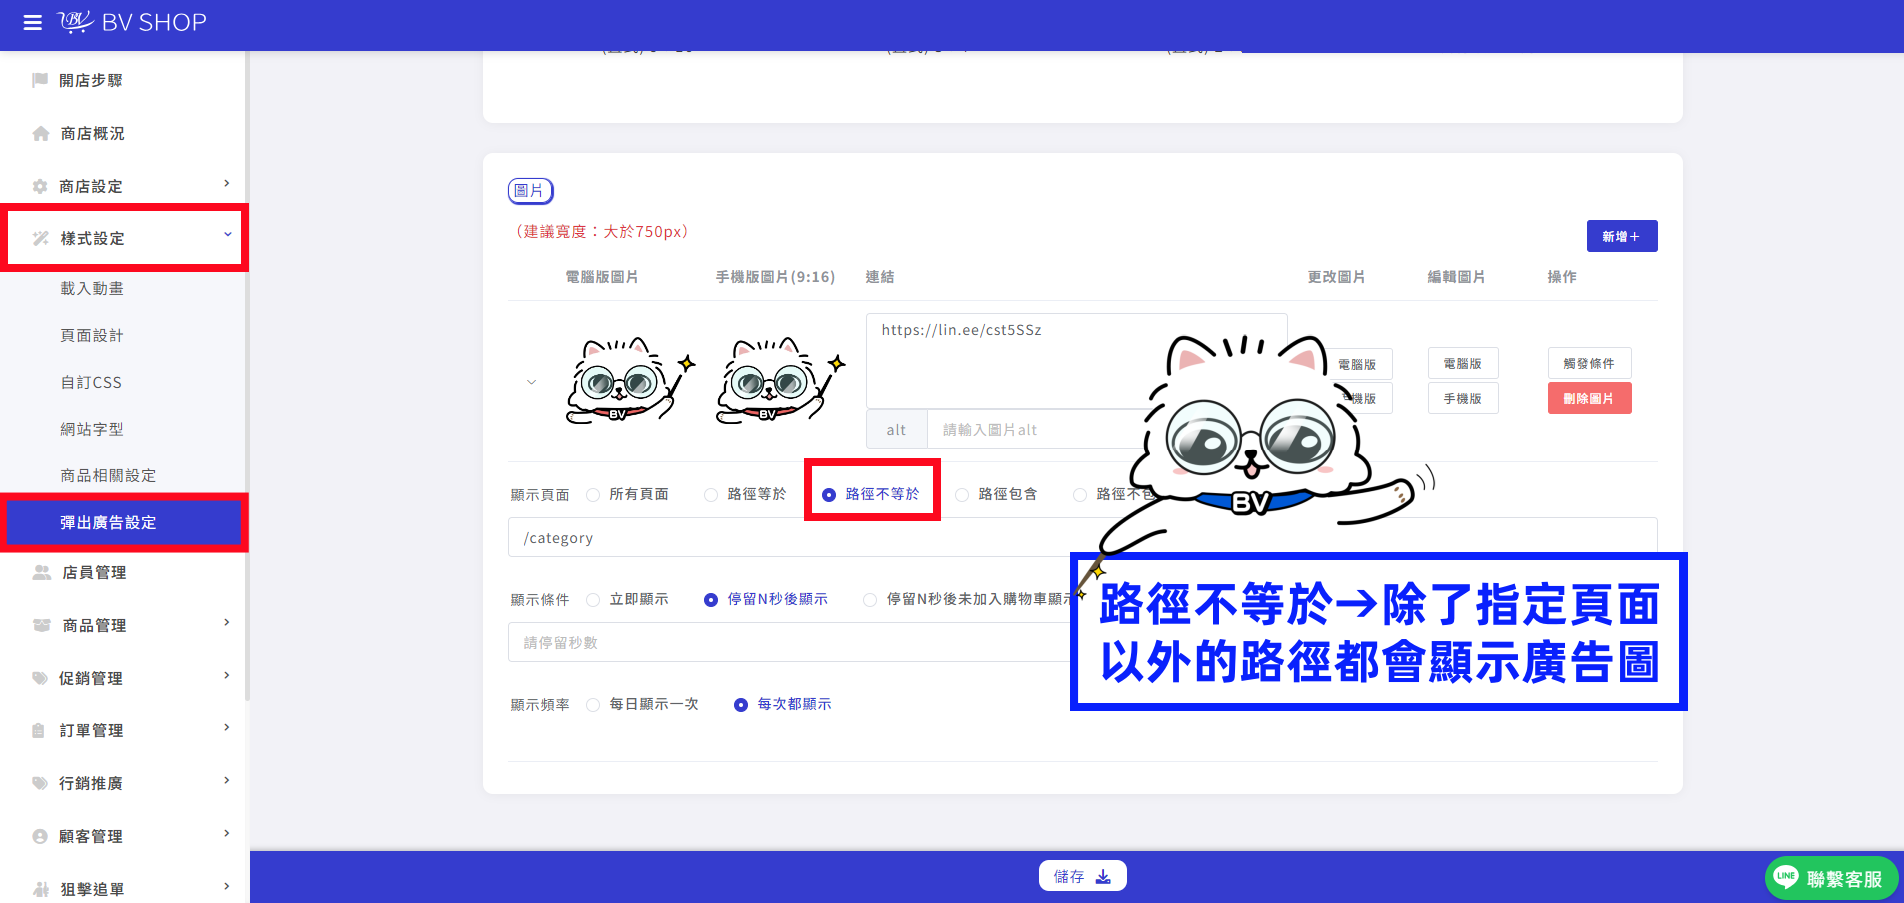Choose 每日顯示一次 frequency

[593, 705]
